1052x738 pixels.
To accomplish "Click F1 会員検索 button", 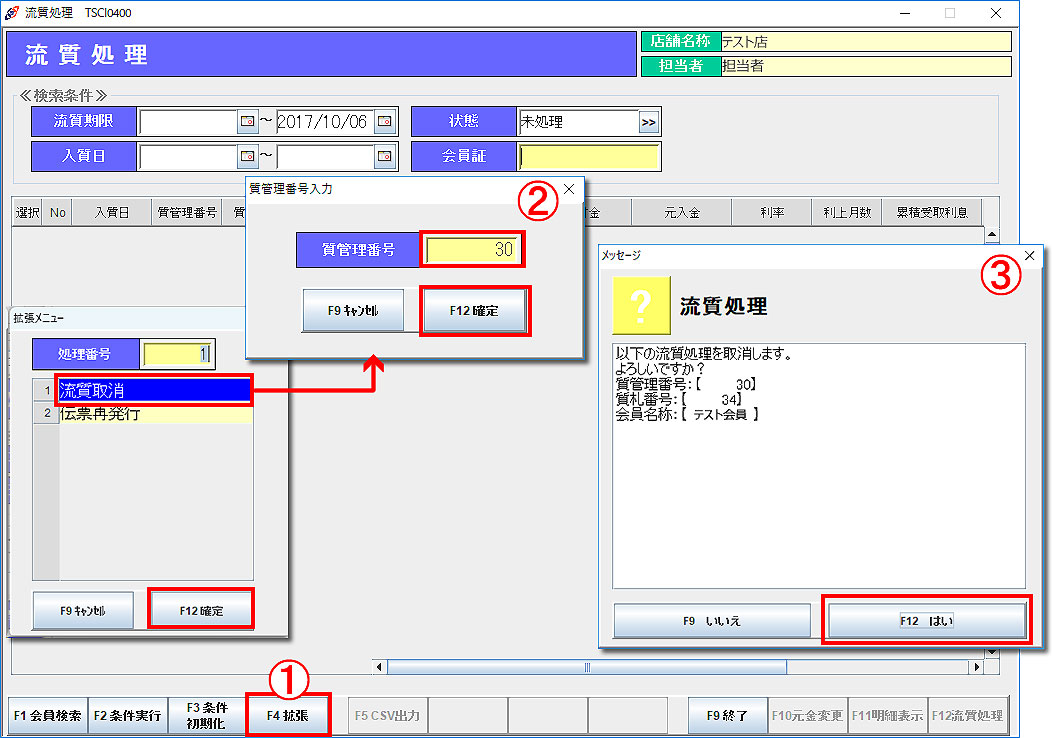I will (47, 716).
